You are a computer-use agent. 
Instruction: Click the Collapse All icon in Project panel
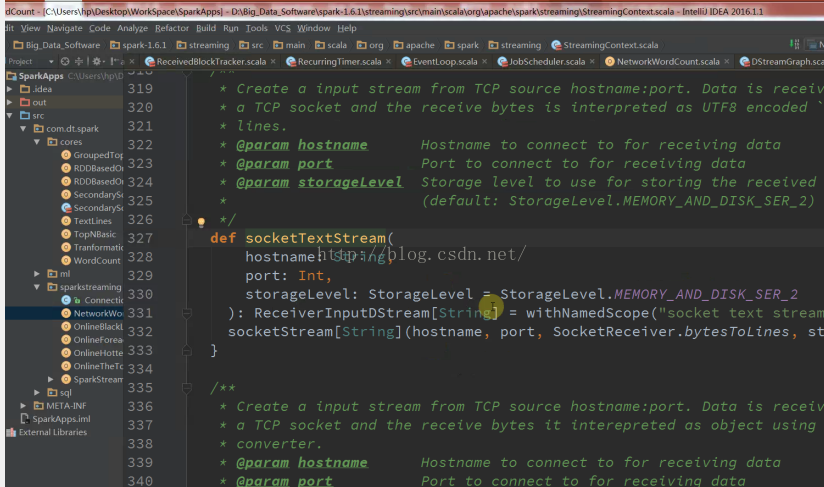(x=79, y=61)
